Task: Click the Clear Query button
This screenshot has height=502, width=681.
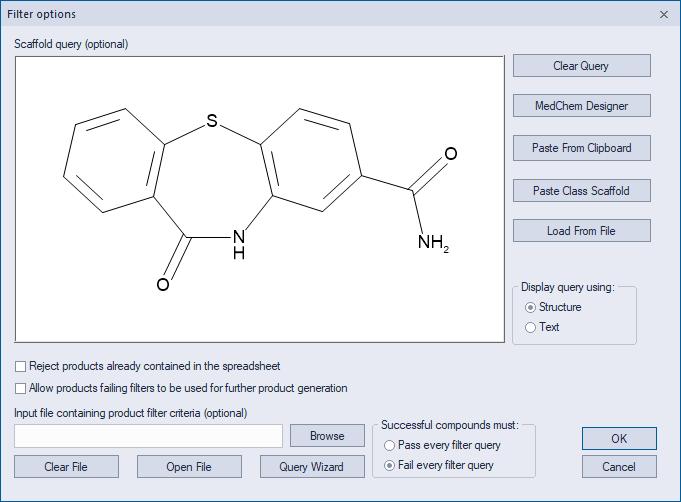Action: click(582, 66)
